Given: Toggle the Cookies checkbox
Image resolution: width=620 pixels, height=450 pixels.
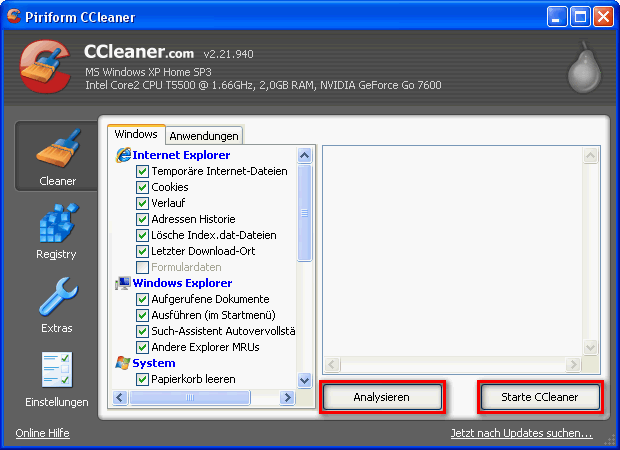Looking at the screenshot, I should coord(142,187).
